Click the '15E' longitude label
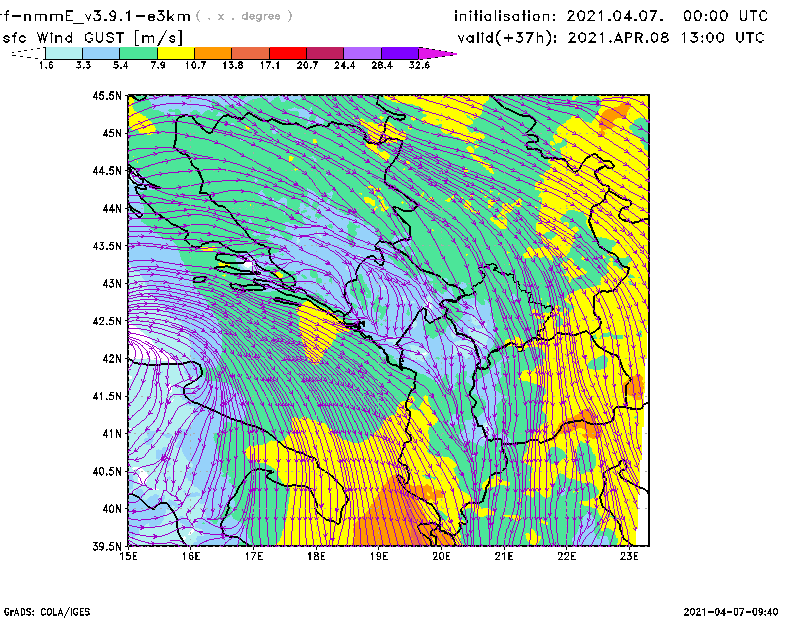Image resolution: width=800 pixels, height=618 pixels. coord(128,556)
